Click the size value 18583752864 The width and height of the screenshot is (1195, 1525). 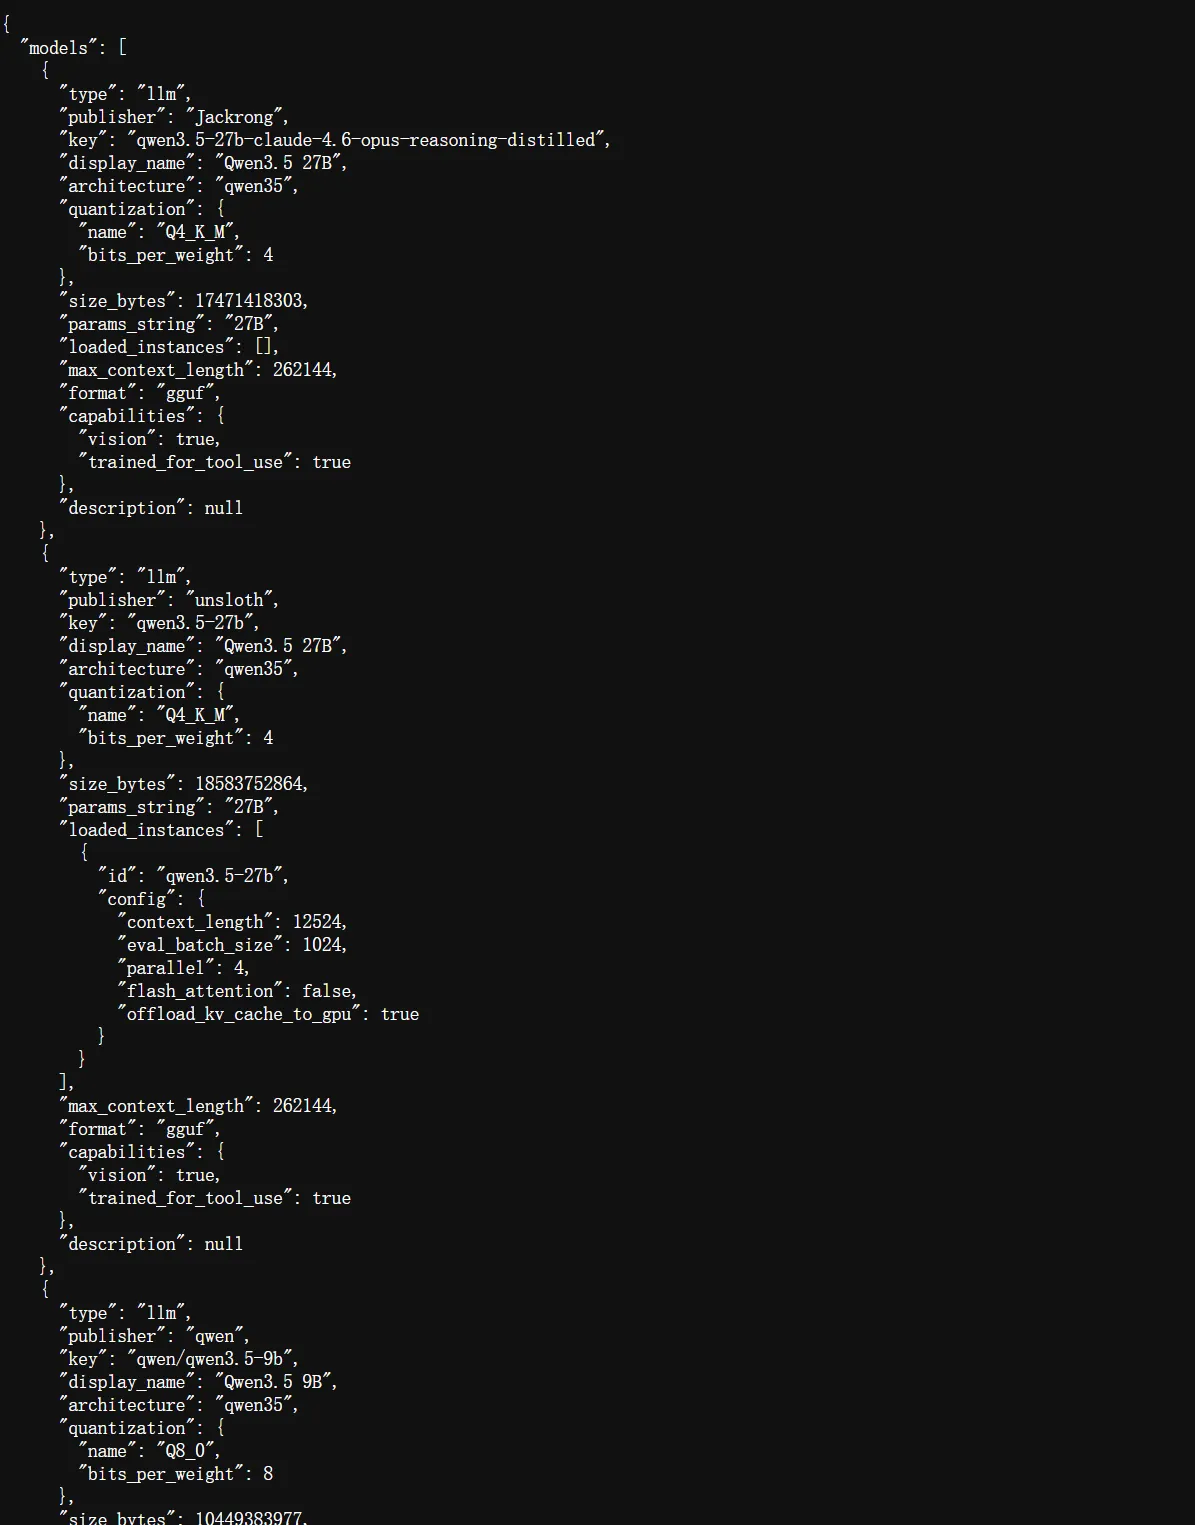250,784
